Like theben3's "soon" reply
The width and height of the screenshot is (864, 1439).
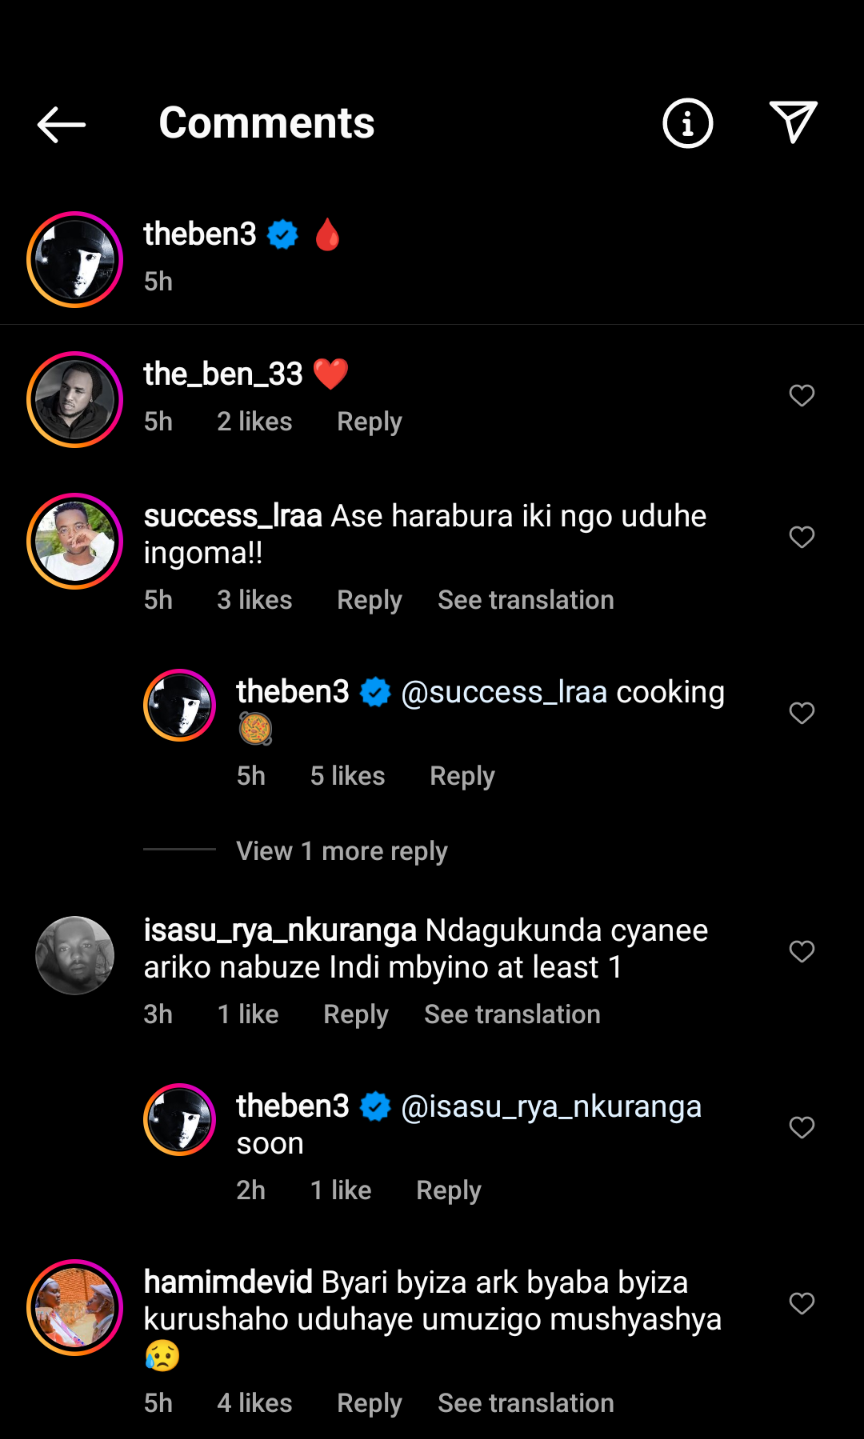[802, 1128]
